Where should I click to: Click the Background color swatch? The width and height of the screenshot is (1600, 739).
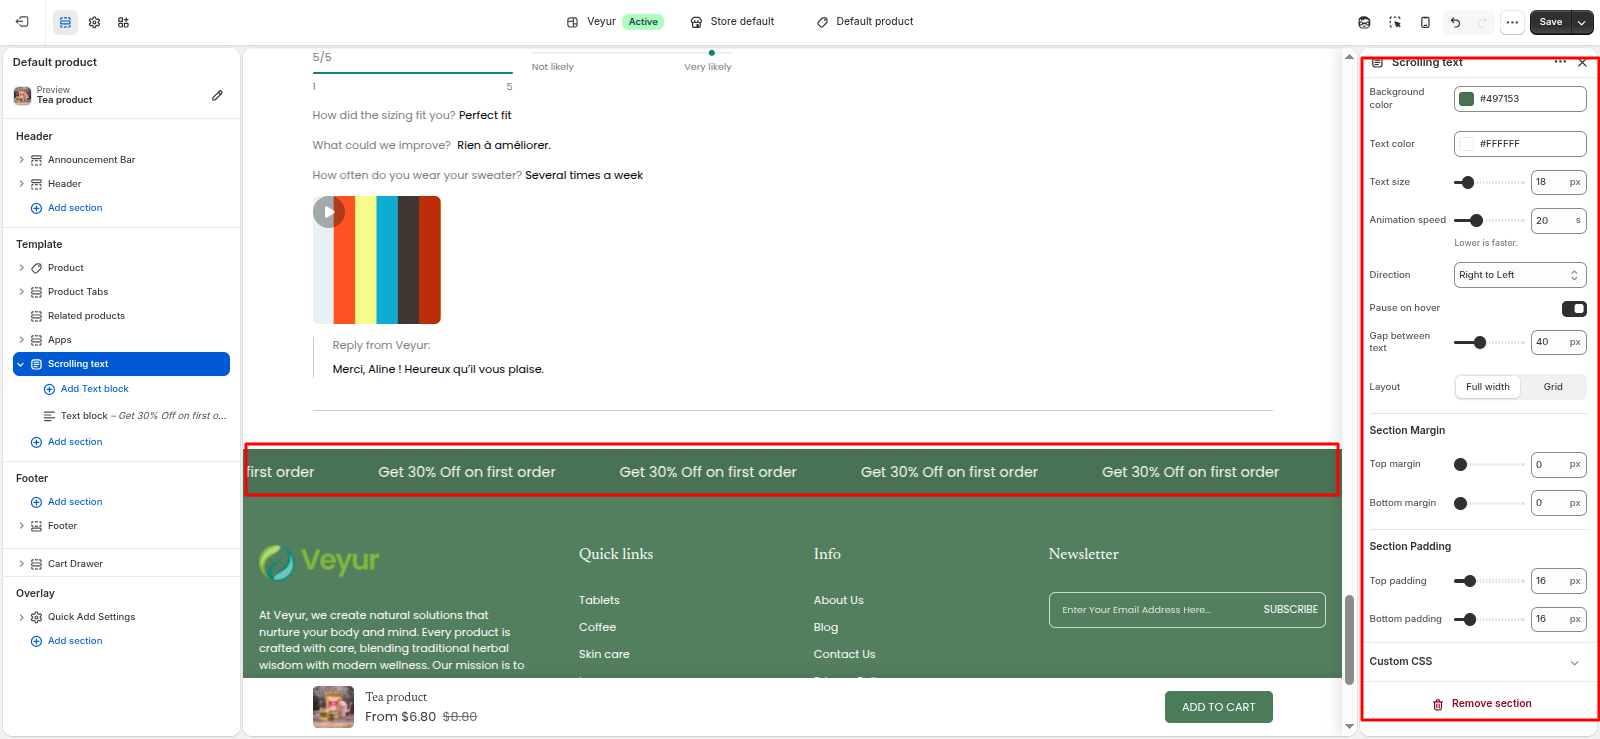coord(1467,99)
